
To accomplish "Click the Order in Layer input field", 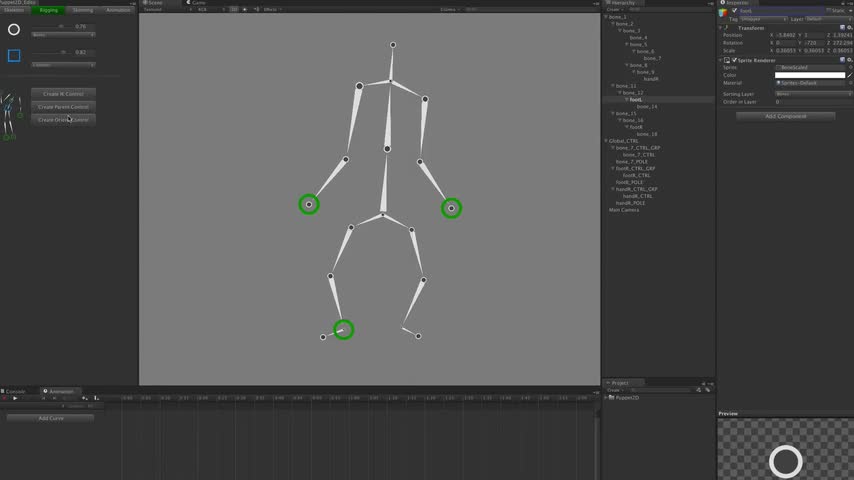I will tap(813, 102).
